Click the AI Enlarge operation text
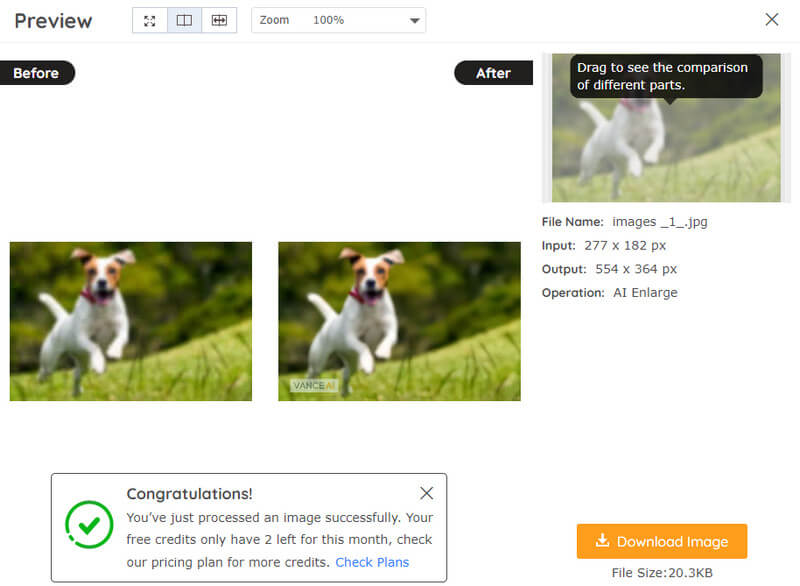The width and height of the screenshot is (800, 586). point(645,293)
